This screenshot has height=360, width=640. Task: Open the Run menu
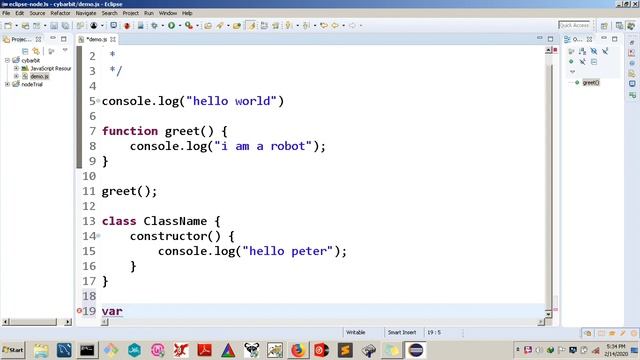(x=149, y=13)
